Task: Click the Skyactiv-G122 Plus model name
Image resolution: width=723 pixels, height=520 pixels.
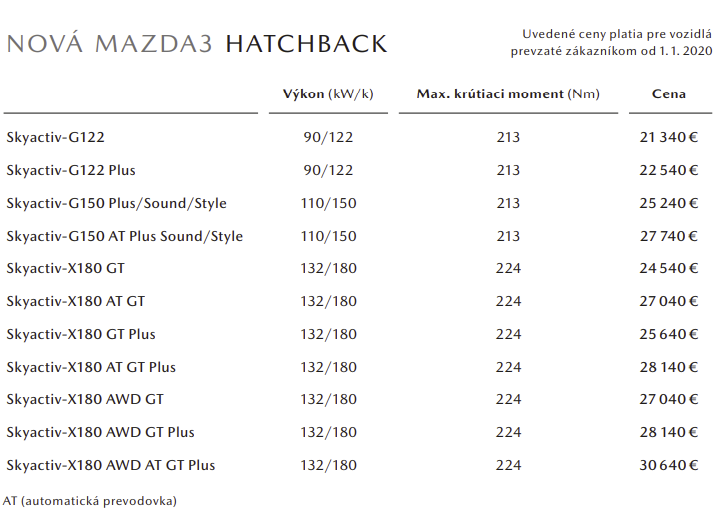Action: coord(71,170)
